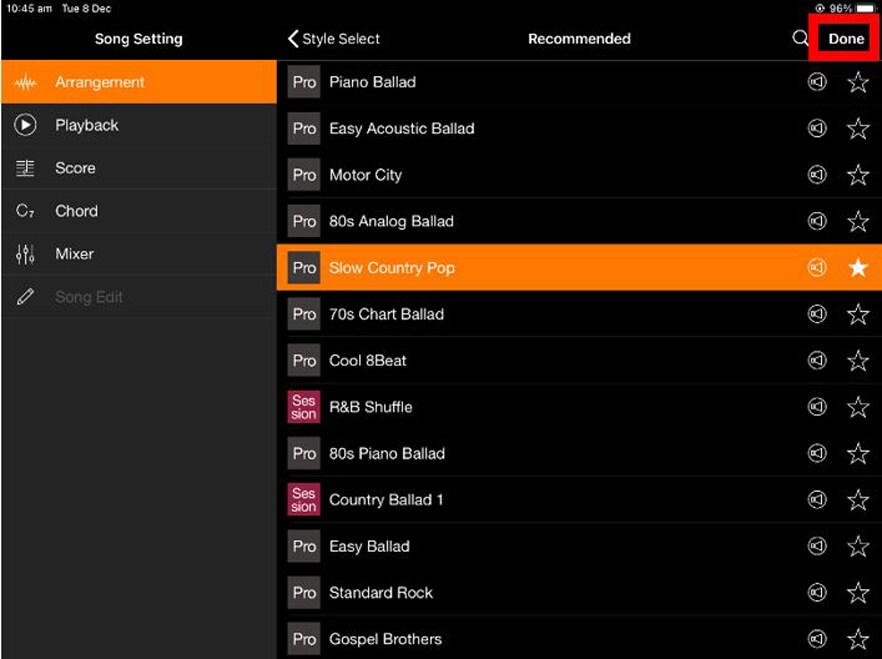Favorite the Standard Rock style

(x=858, y=593)
